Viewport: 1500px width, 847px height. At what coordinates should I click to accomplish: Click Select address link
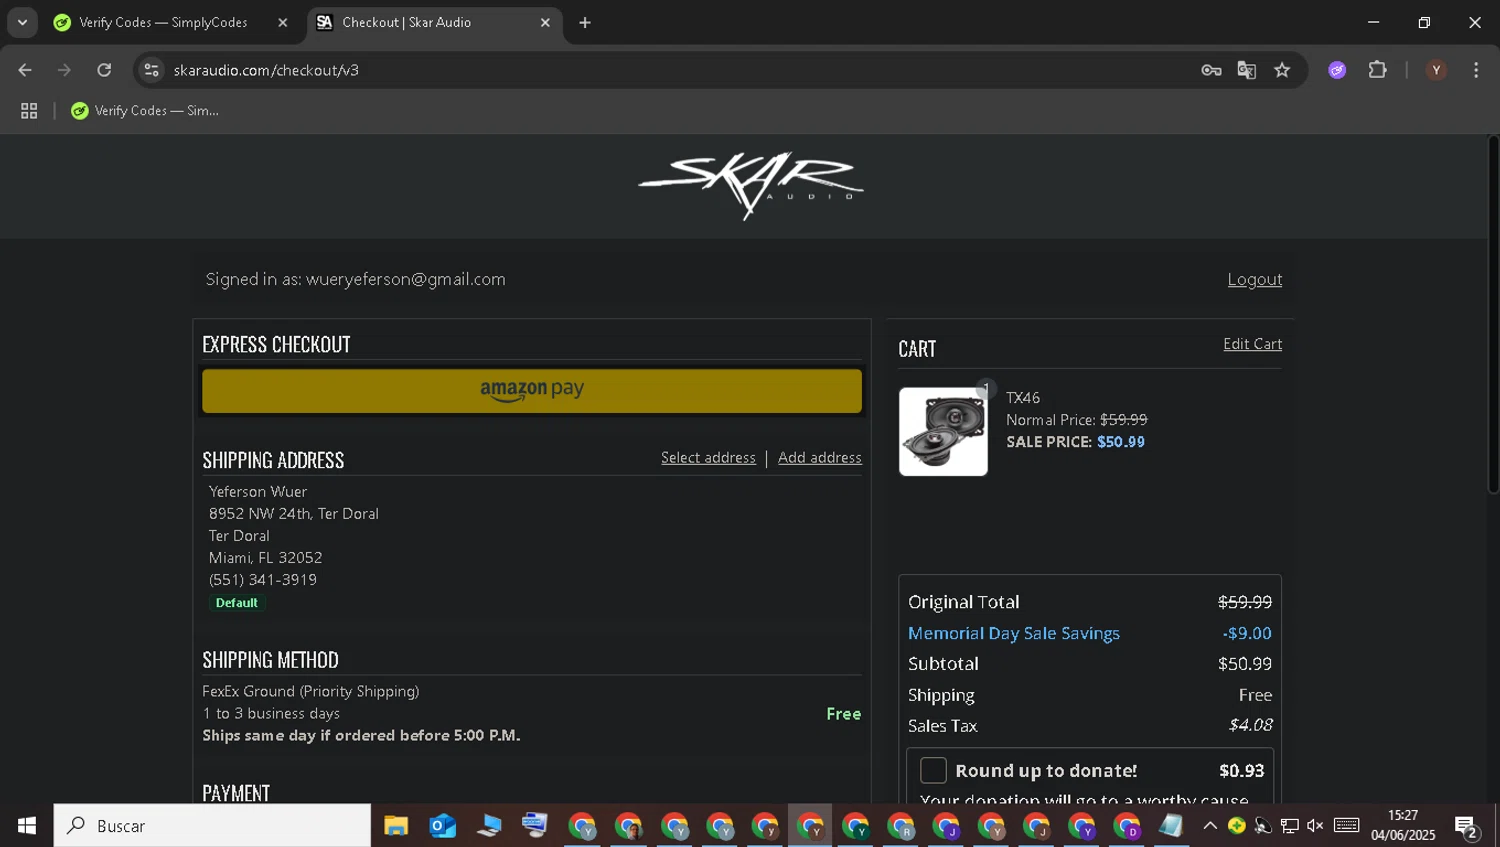point(708,457)
